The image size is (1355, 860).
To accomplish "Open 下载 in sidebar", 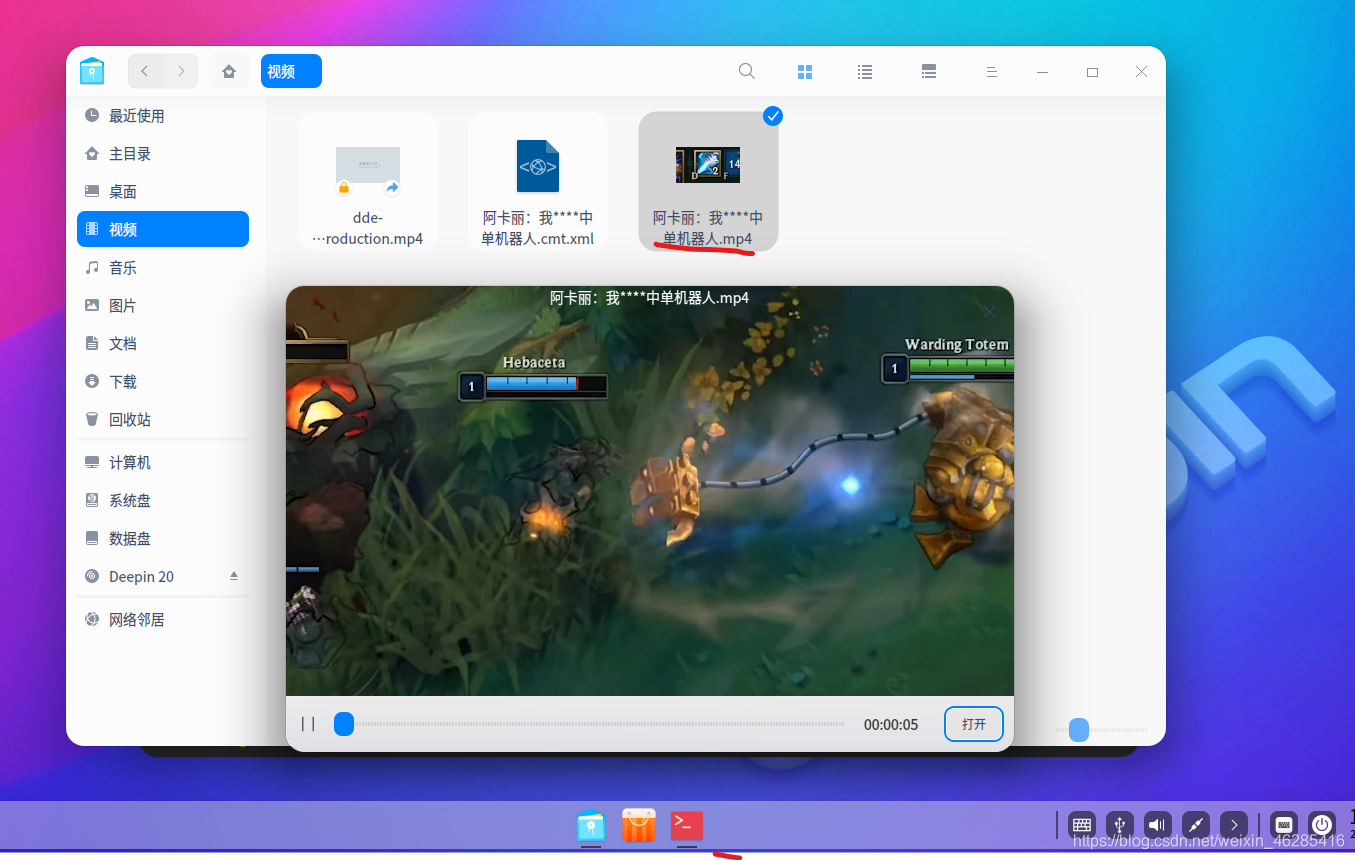I will (x=163, y=382).
